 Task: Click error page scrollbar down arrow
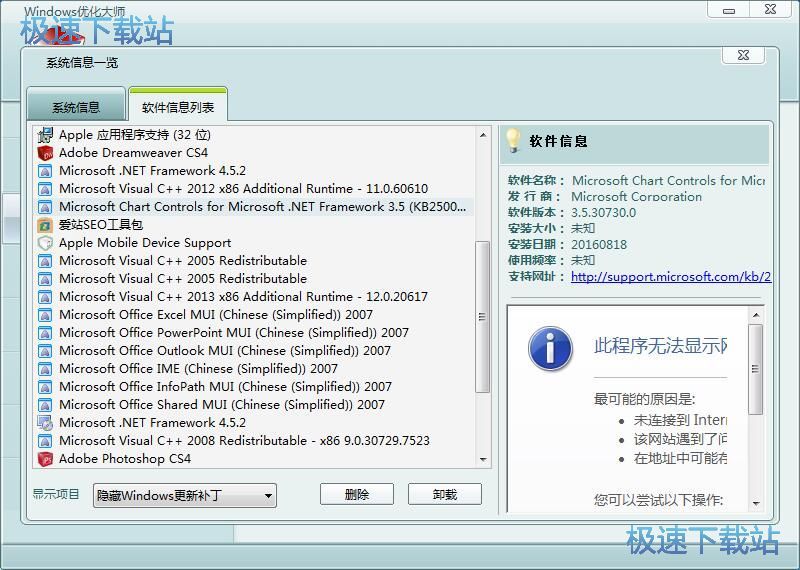(x=756, y=504)
